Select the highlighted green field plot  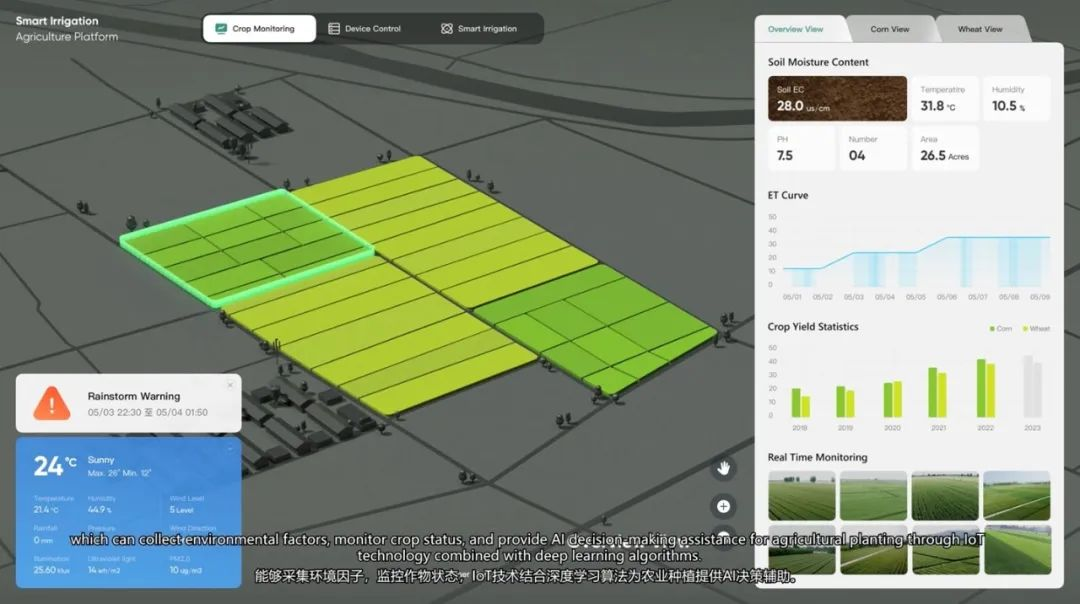(245, 247)
